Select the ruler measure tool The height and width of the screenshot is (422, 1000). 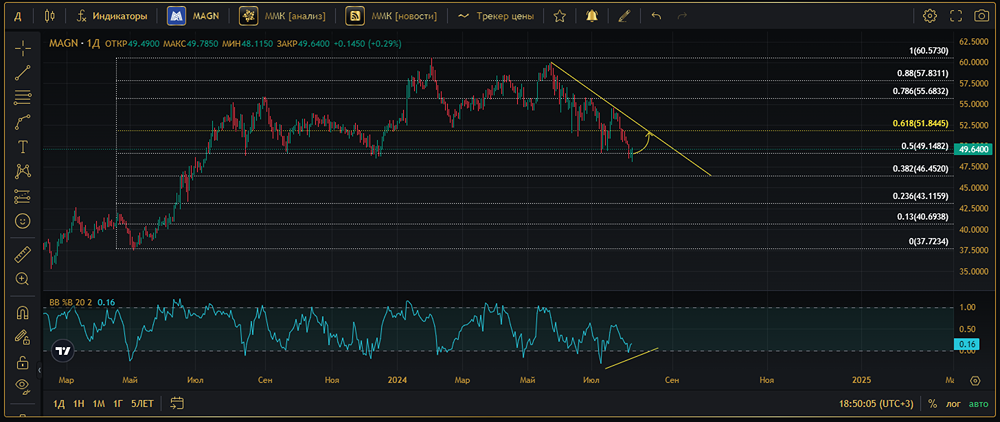[x=23, y=254]
